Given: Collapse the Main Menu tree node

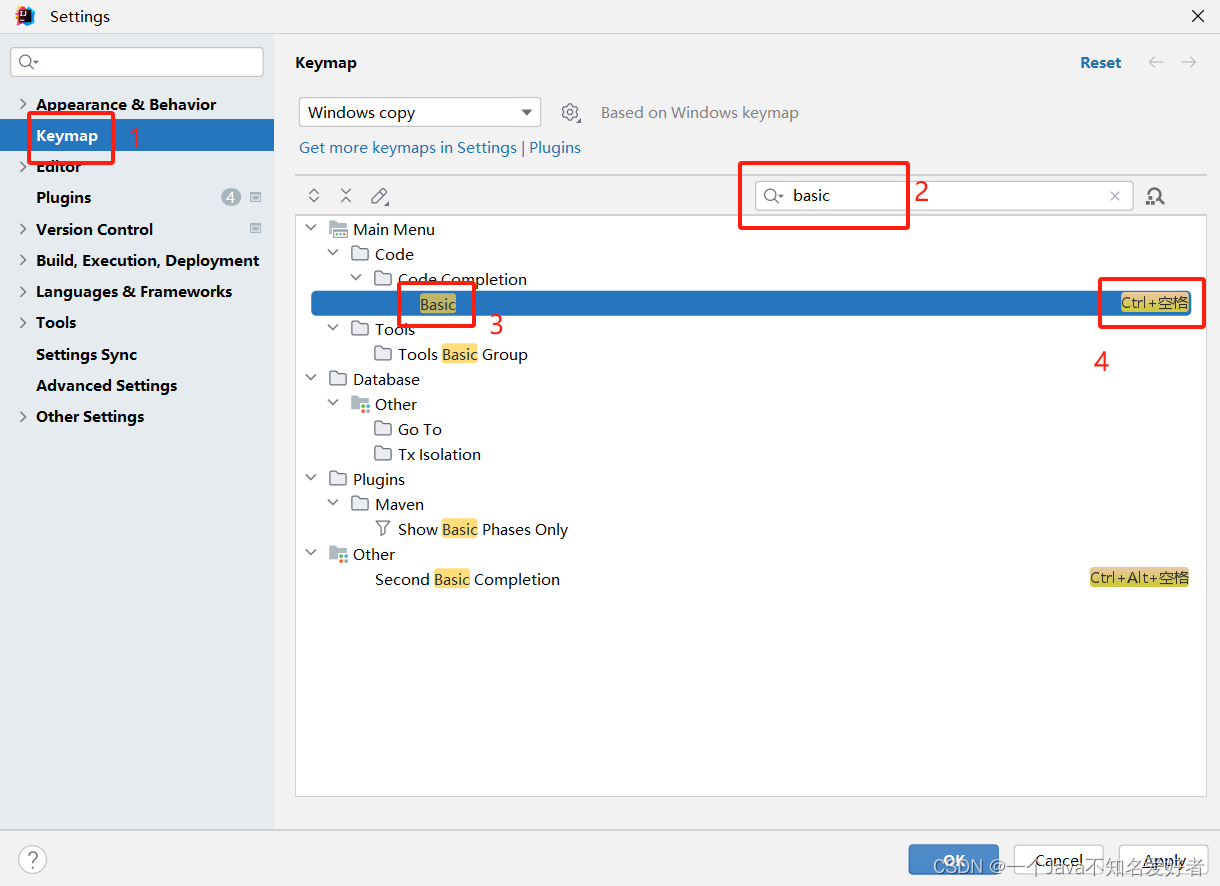Looking at the screenshot, I should [311, 229].
